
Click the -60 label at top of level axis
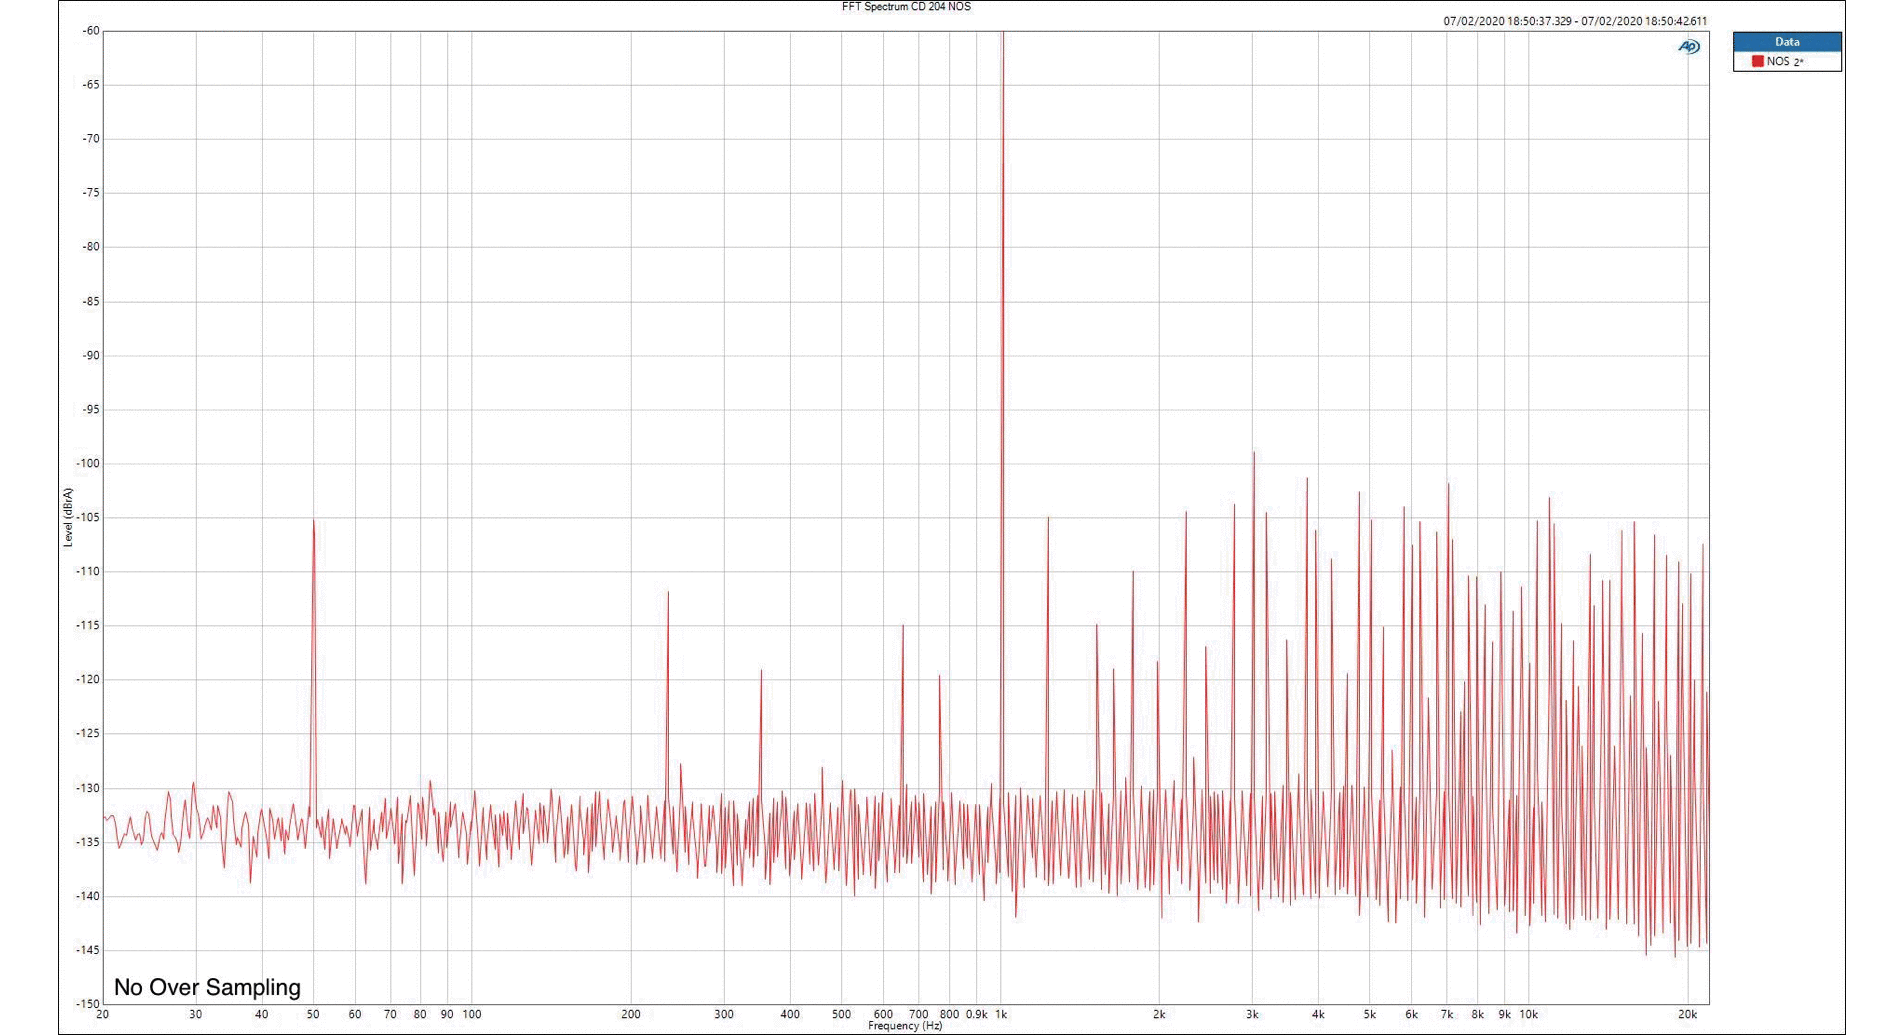[90, 31]
